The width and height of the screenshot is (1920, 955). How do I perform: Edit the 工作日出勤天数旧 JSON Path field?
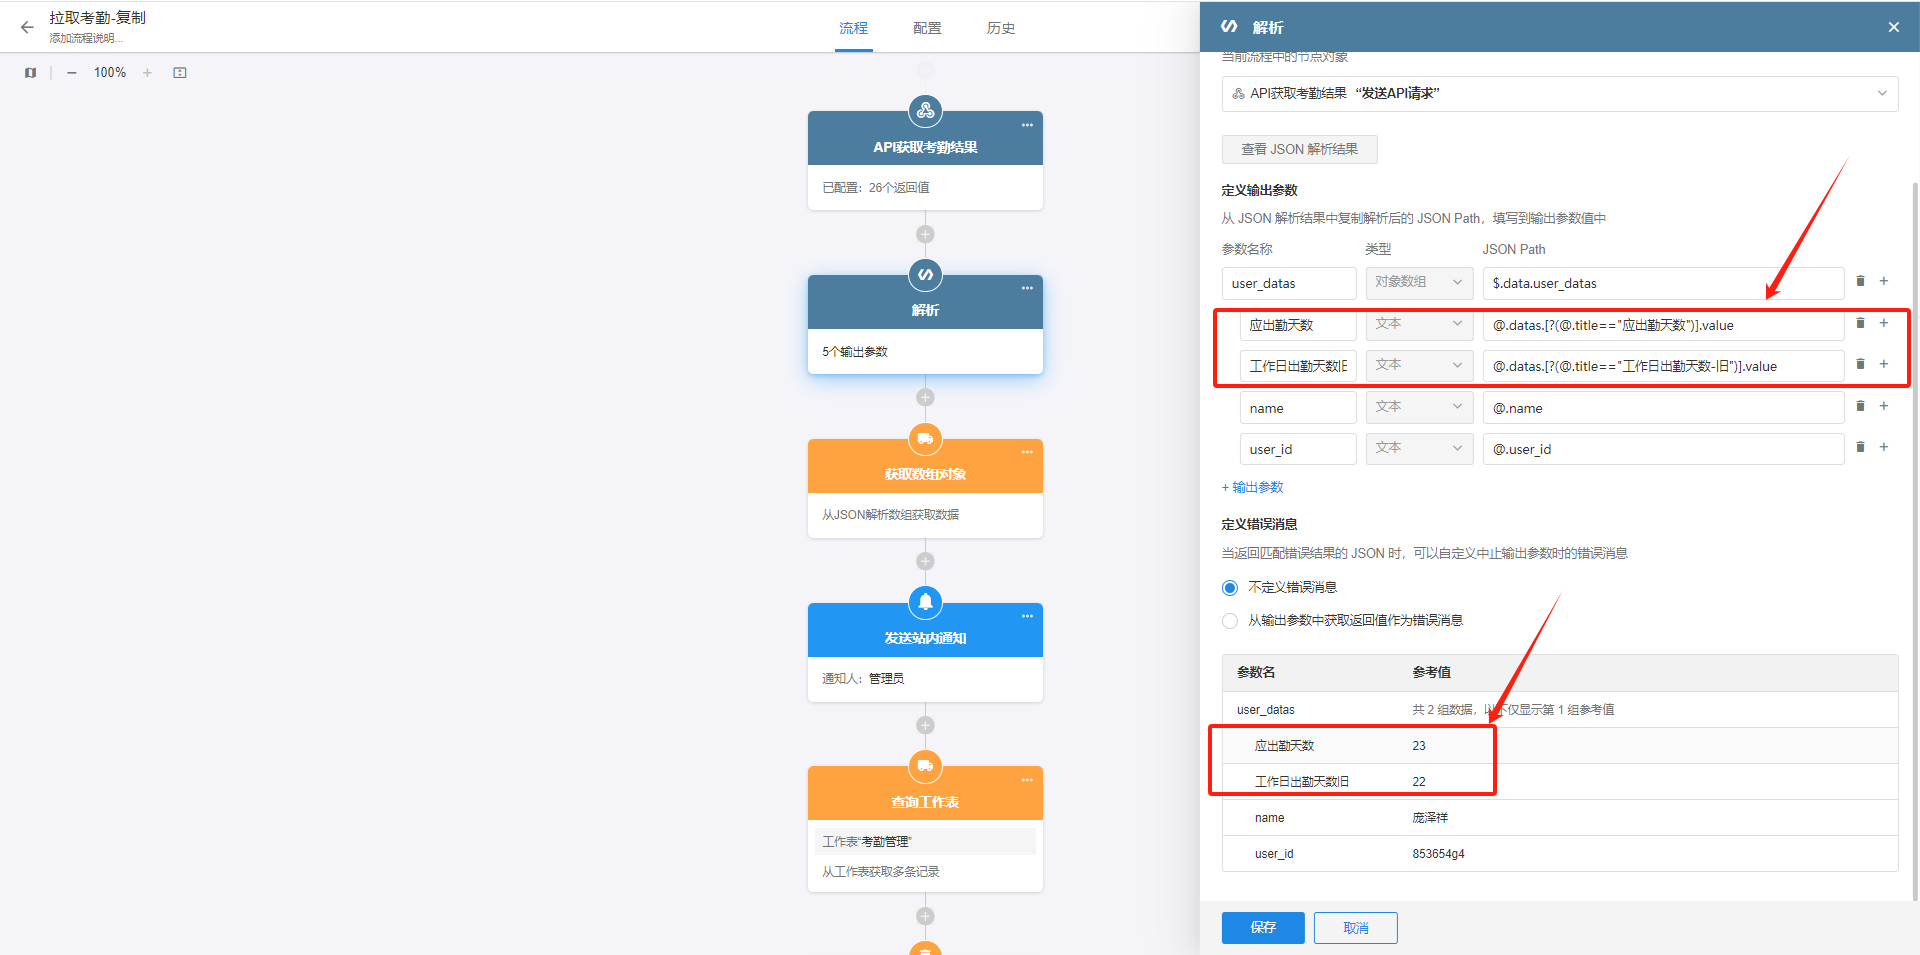pos(1663,366)
